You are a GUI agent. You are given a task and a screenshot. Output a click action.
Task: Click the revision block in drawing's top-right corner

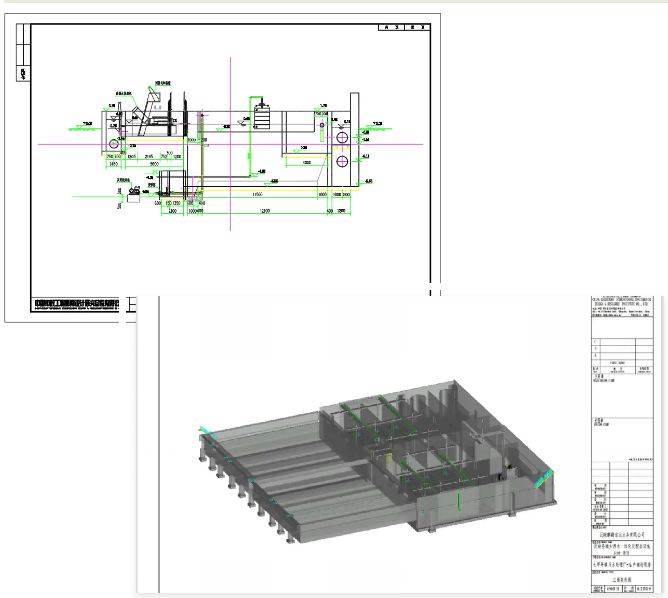pos(405,29)
